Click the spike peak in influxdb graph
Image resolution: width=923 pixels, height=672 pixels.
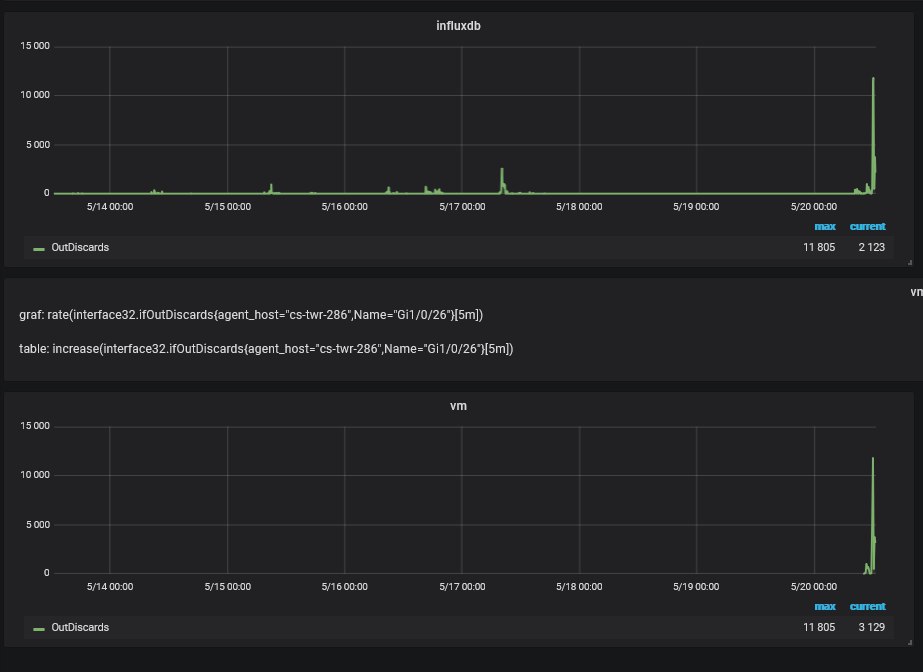pyautogui.click(x=873, y=78)
